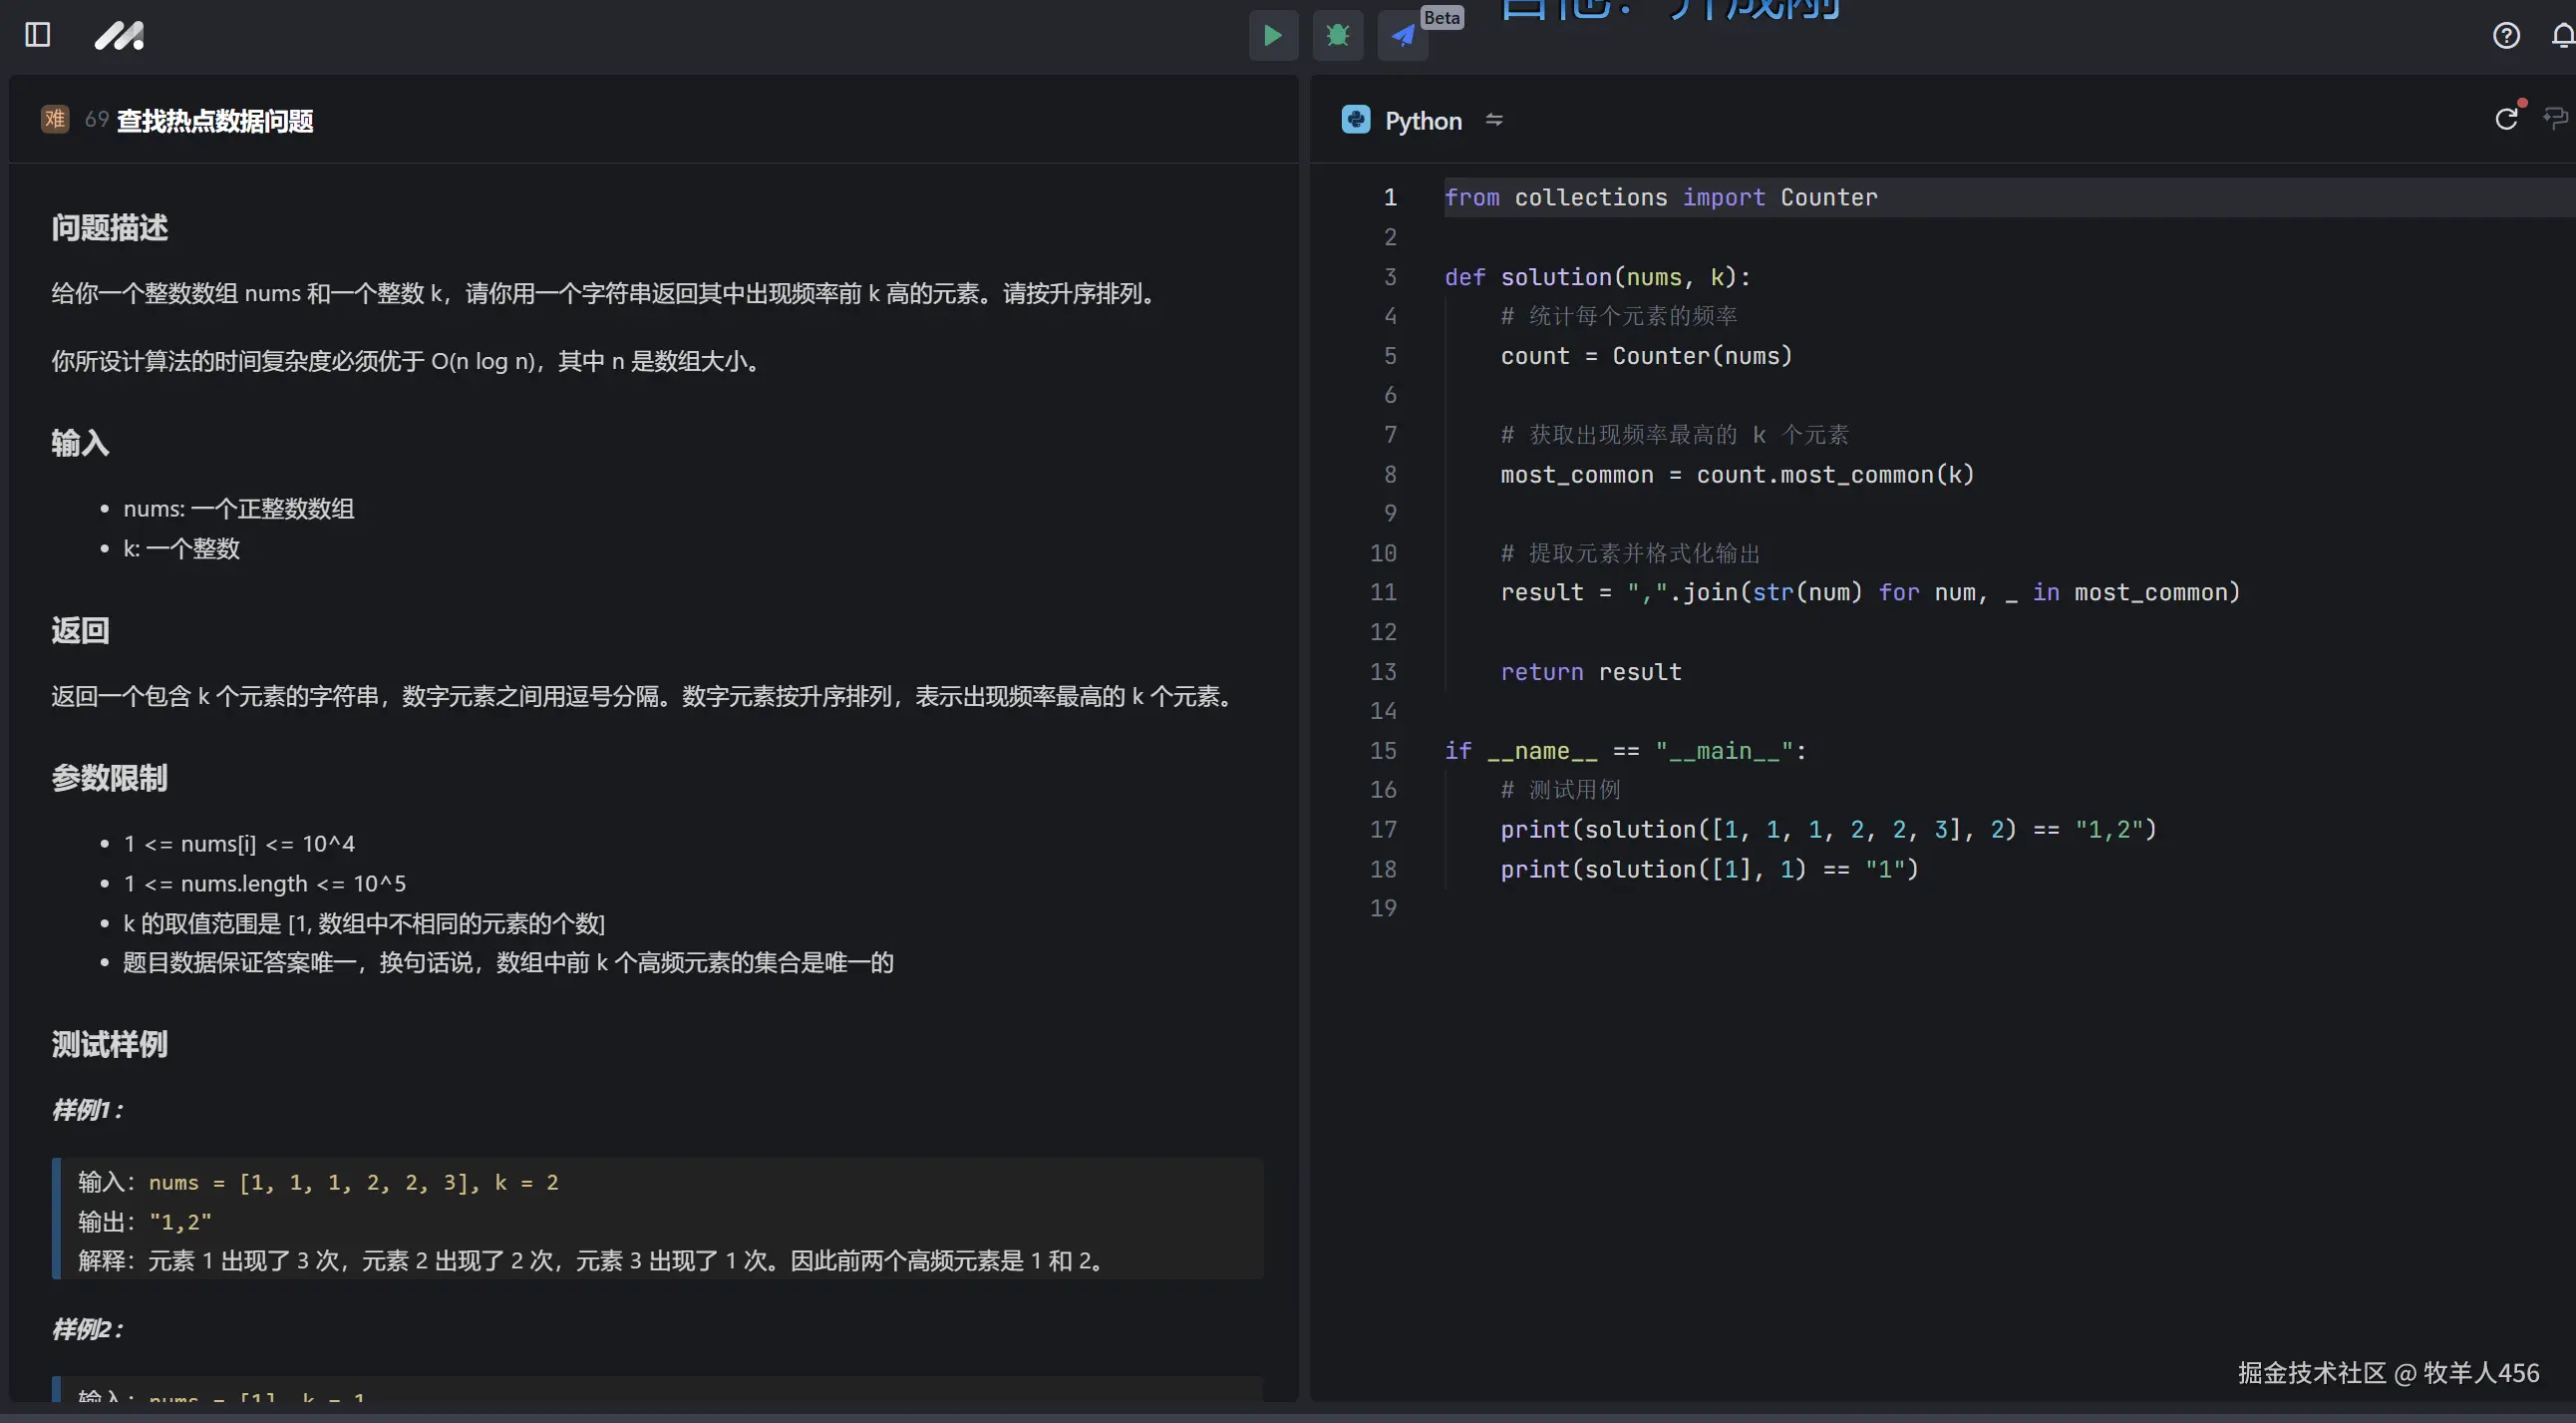The width and height of the screenshot is (2576, 1423).
Task: Click constraint '1 <= nums.length <= 10^5'
Action: [x=264, y=884]
